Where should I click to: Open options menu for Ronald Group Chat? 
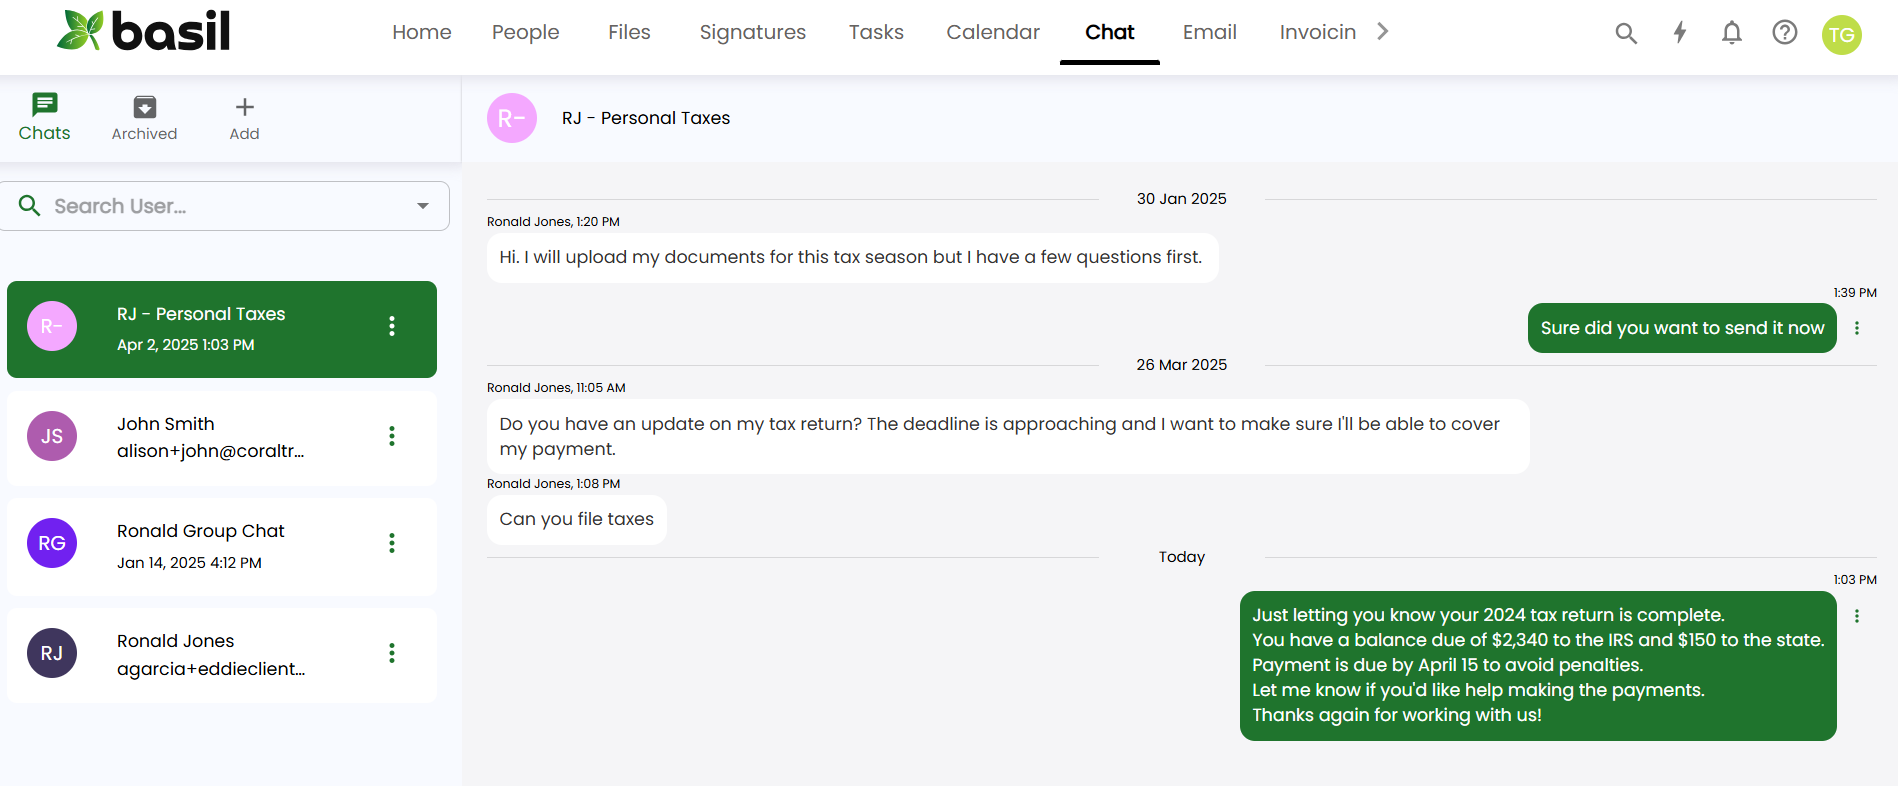pos(392,543)
